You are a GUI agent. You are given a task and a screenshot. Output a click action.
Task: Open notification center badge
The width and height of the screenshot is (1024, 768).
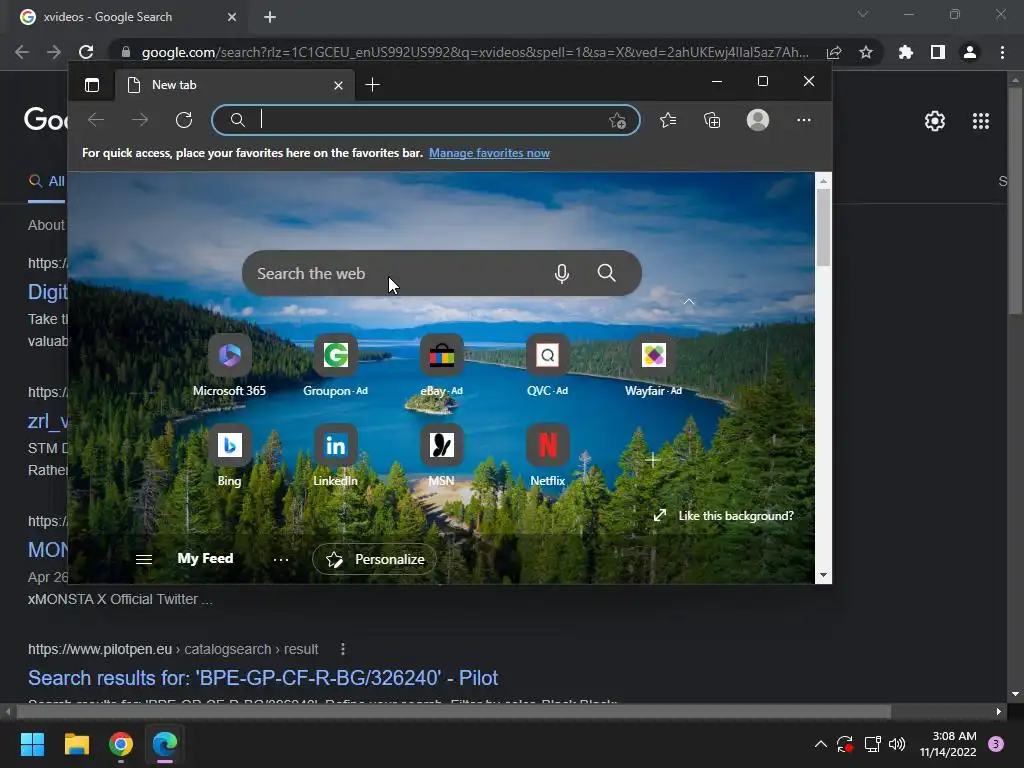(996, 744)
